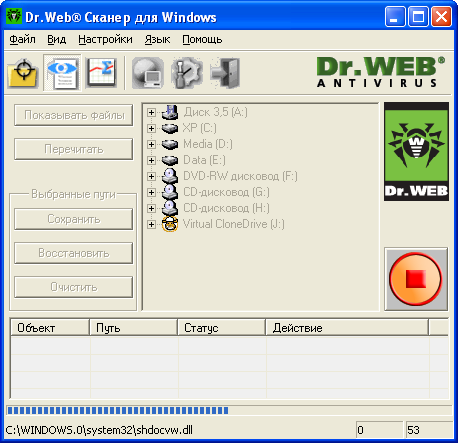458x443 pixels.
Task: Open the Файл menu
Action: point(22,39)
